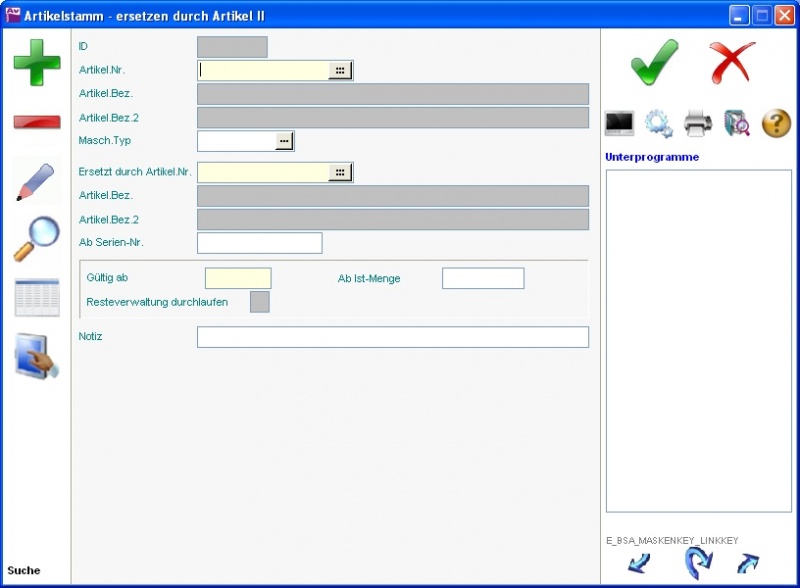Click the Ab Serien-Nr. input field
Image resolution: width=800 pixels, height=588 pixels.
[x=259, y=243]
